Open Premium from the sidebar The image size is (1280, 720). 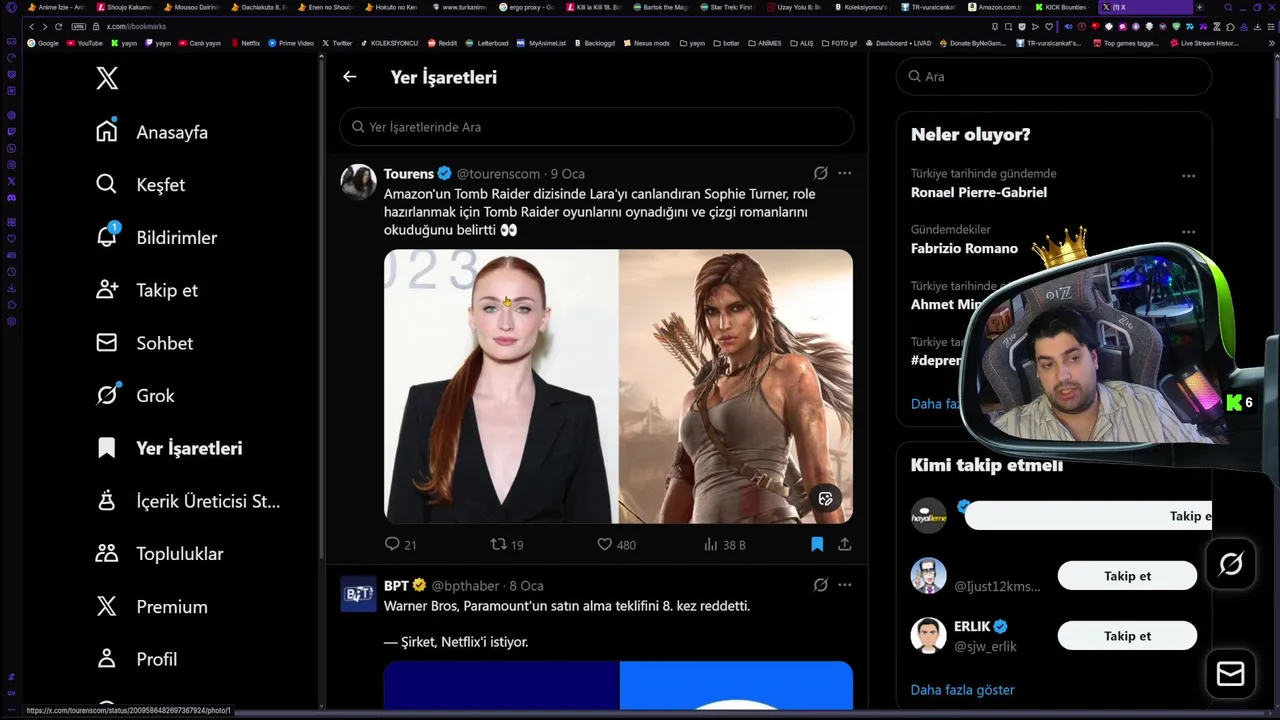point(151,606)
